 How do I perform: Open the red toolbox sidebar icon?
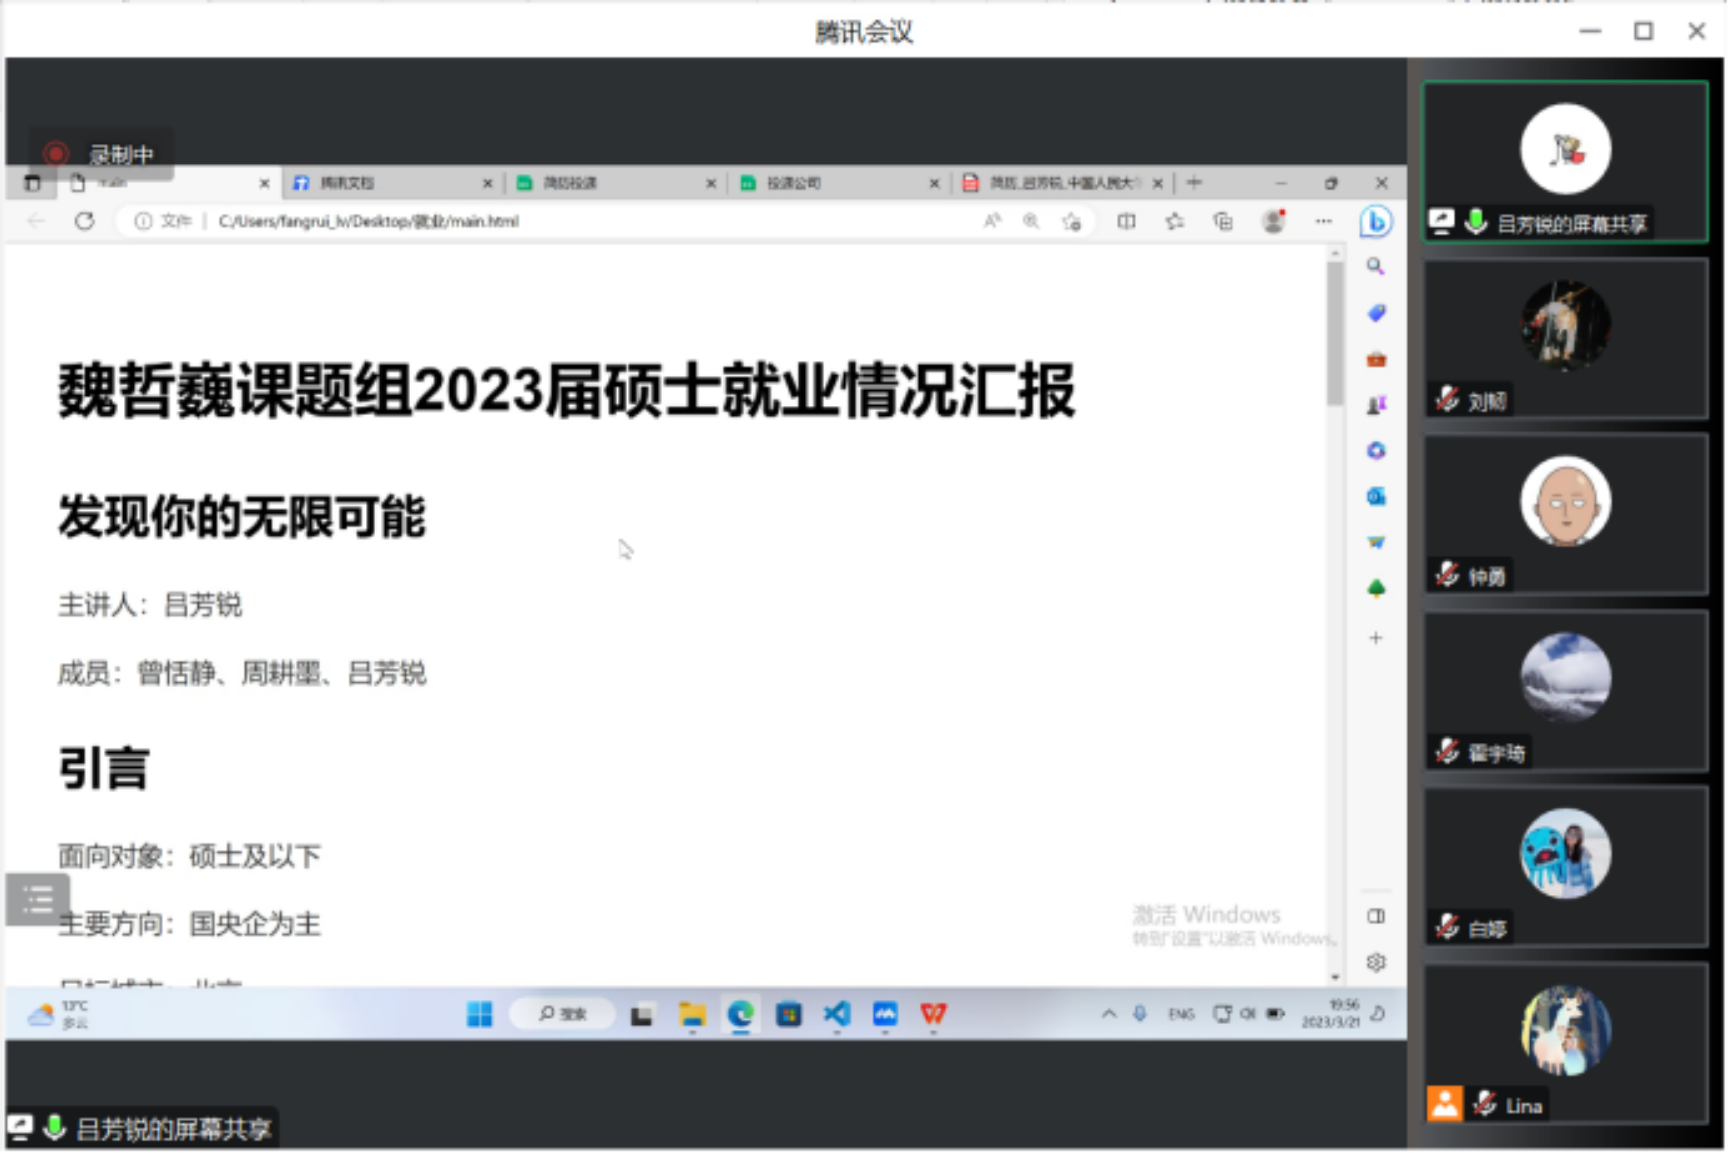1376,359
